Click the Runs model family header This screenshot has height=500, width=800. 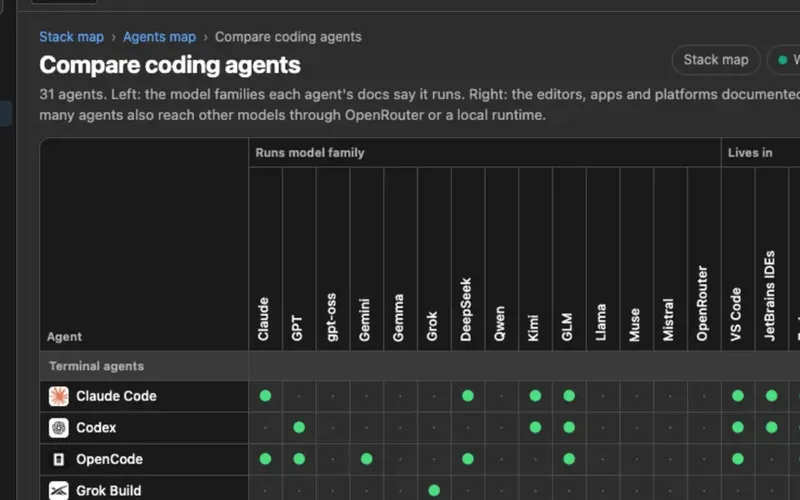click(310, 153)
